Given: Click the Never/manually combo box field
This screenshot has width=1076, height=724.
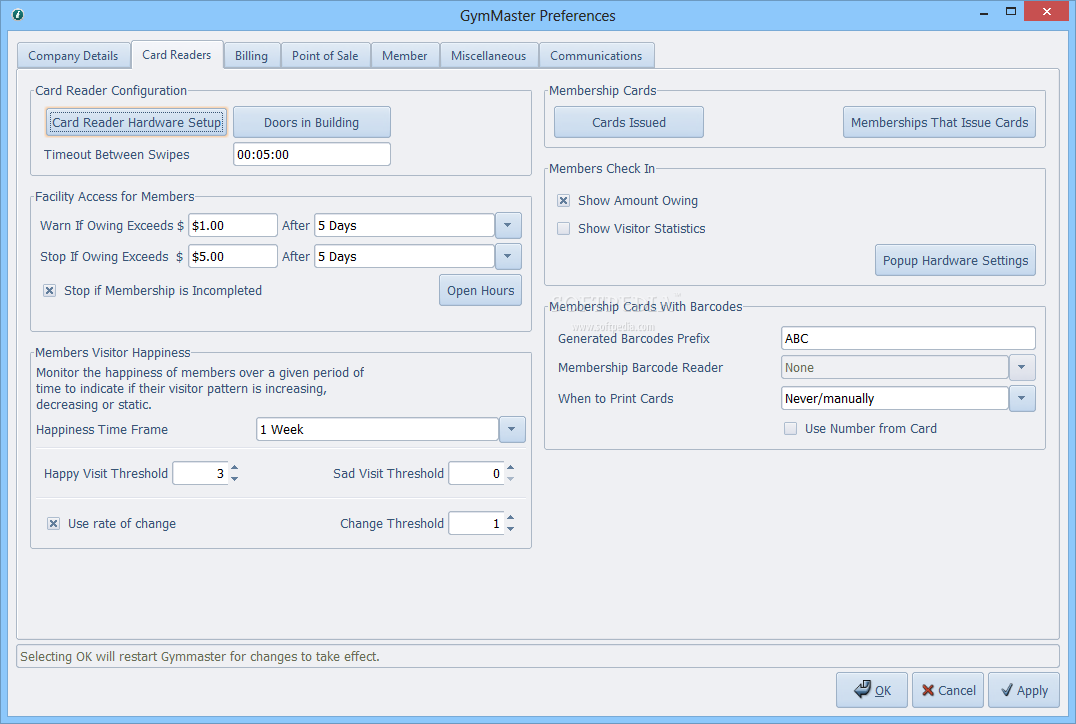Looking at the screenshot, I should tap(895, 399).
